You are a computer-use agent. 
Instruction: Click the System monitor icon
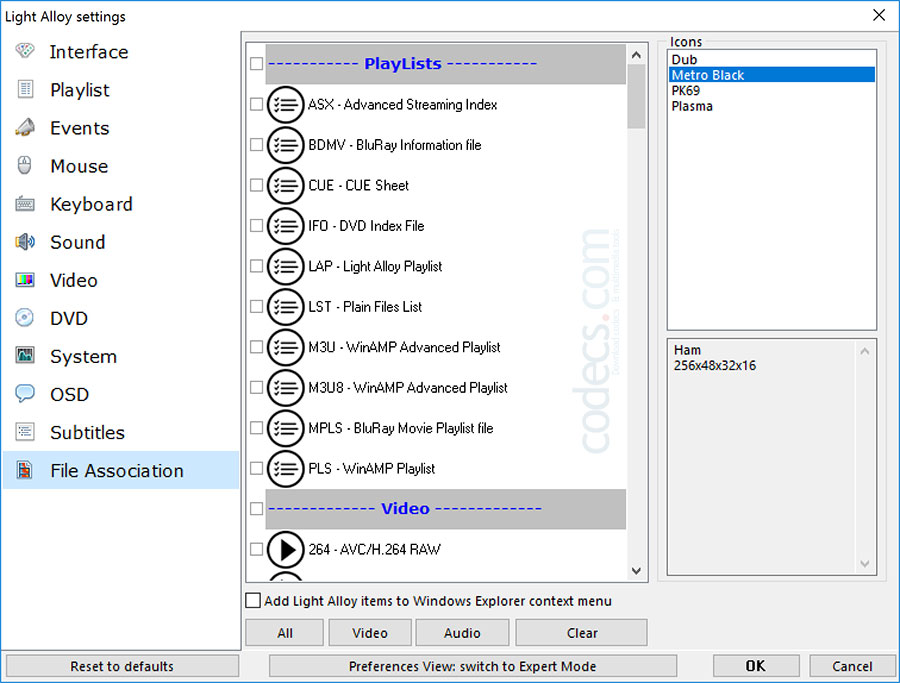[25, 355]
